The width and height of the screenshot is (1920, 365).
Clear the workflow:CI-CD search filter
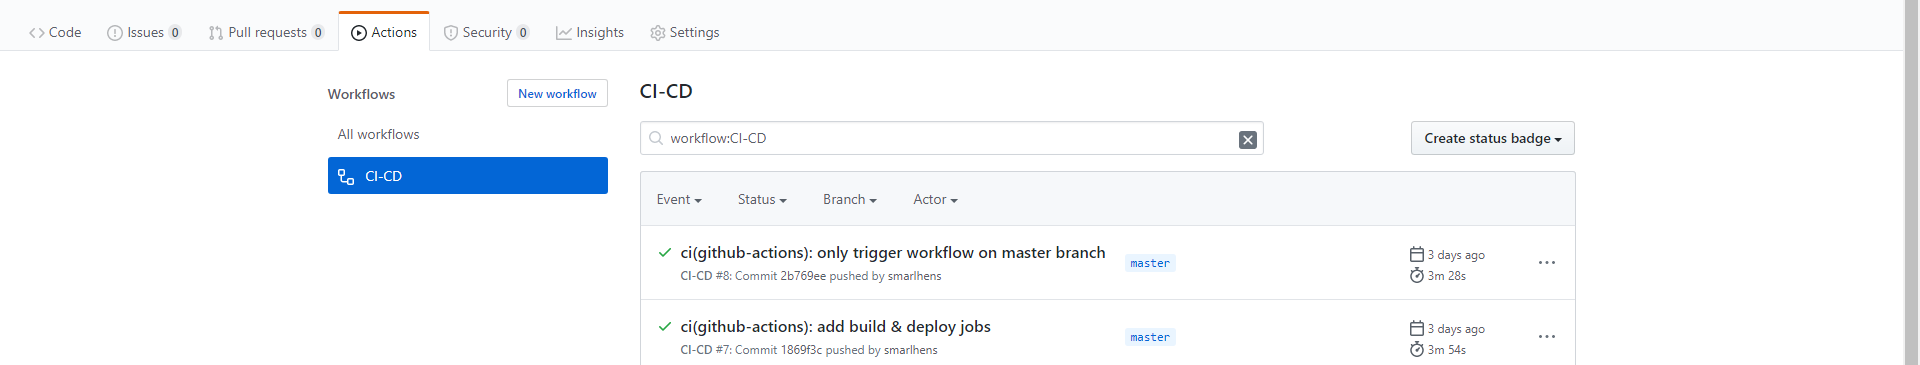tap(1247, 139)
